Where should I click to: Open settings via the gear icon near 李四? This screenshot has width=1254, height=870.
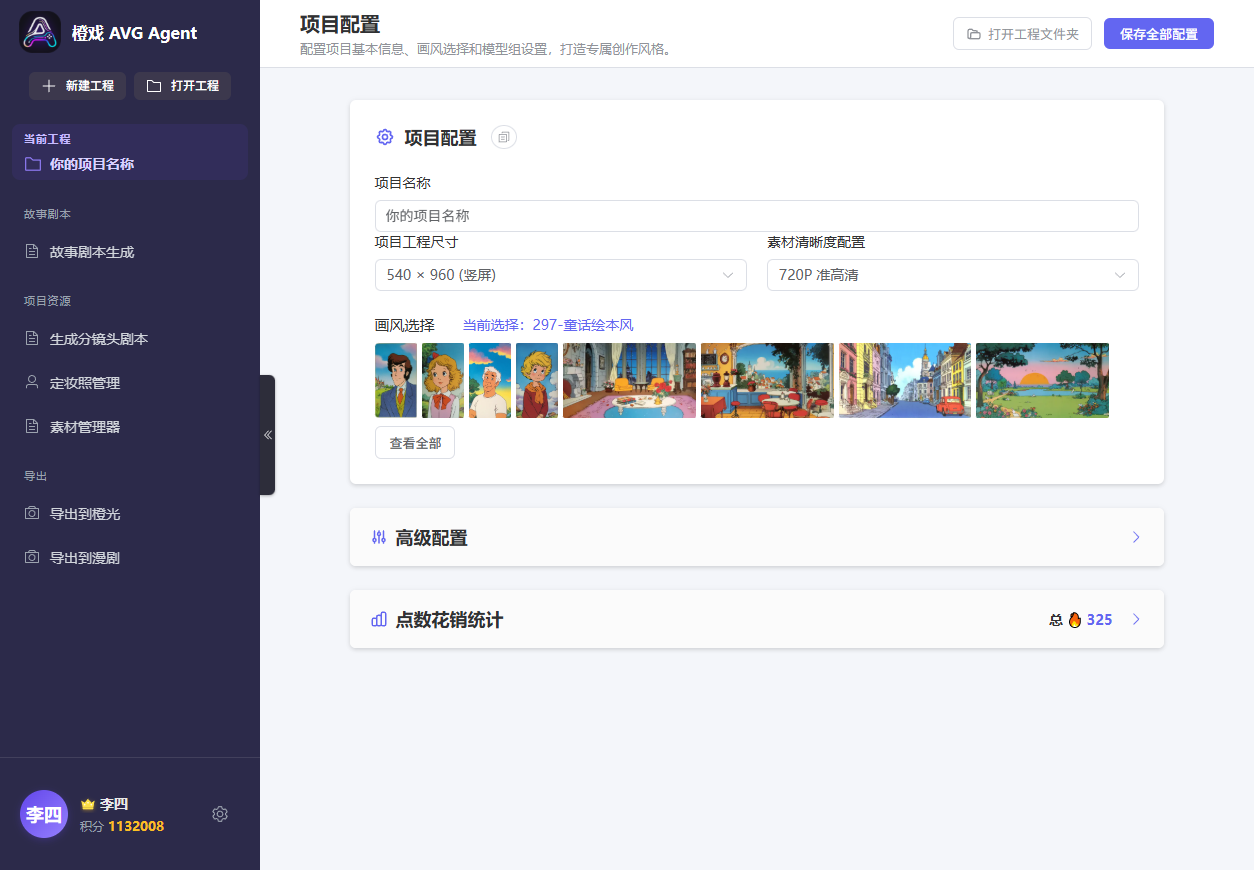[220, 814]
